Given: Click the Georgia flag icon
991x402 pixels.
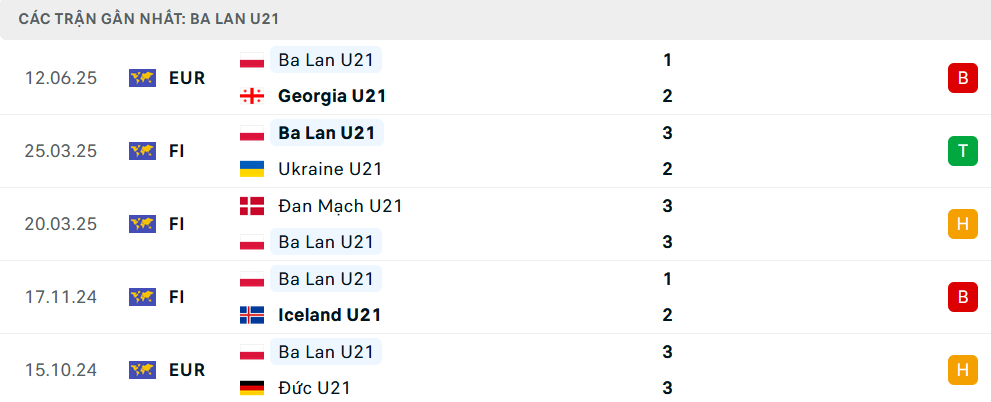Looking at the screenshot, I should point(252,96).
